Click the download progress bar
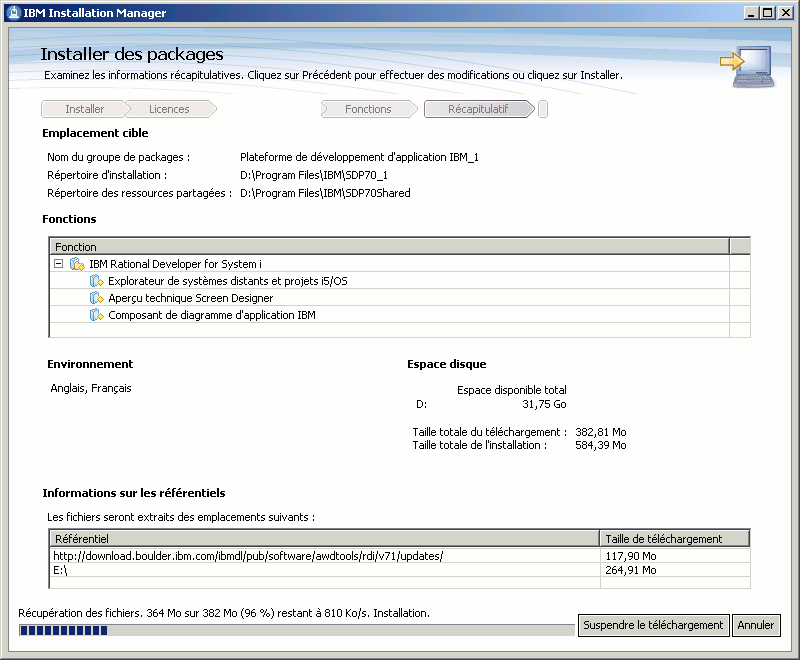800x660 pixels. pos(296,630)
